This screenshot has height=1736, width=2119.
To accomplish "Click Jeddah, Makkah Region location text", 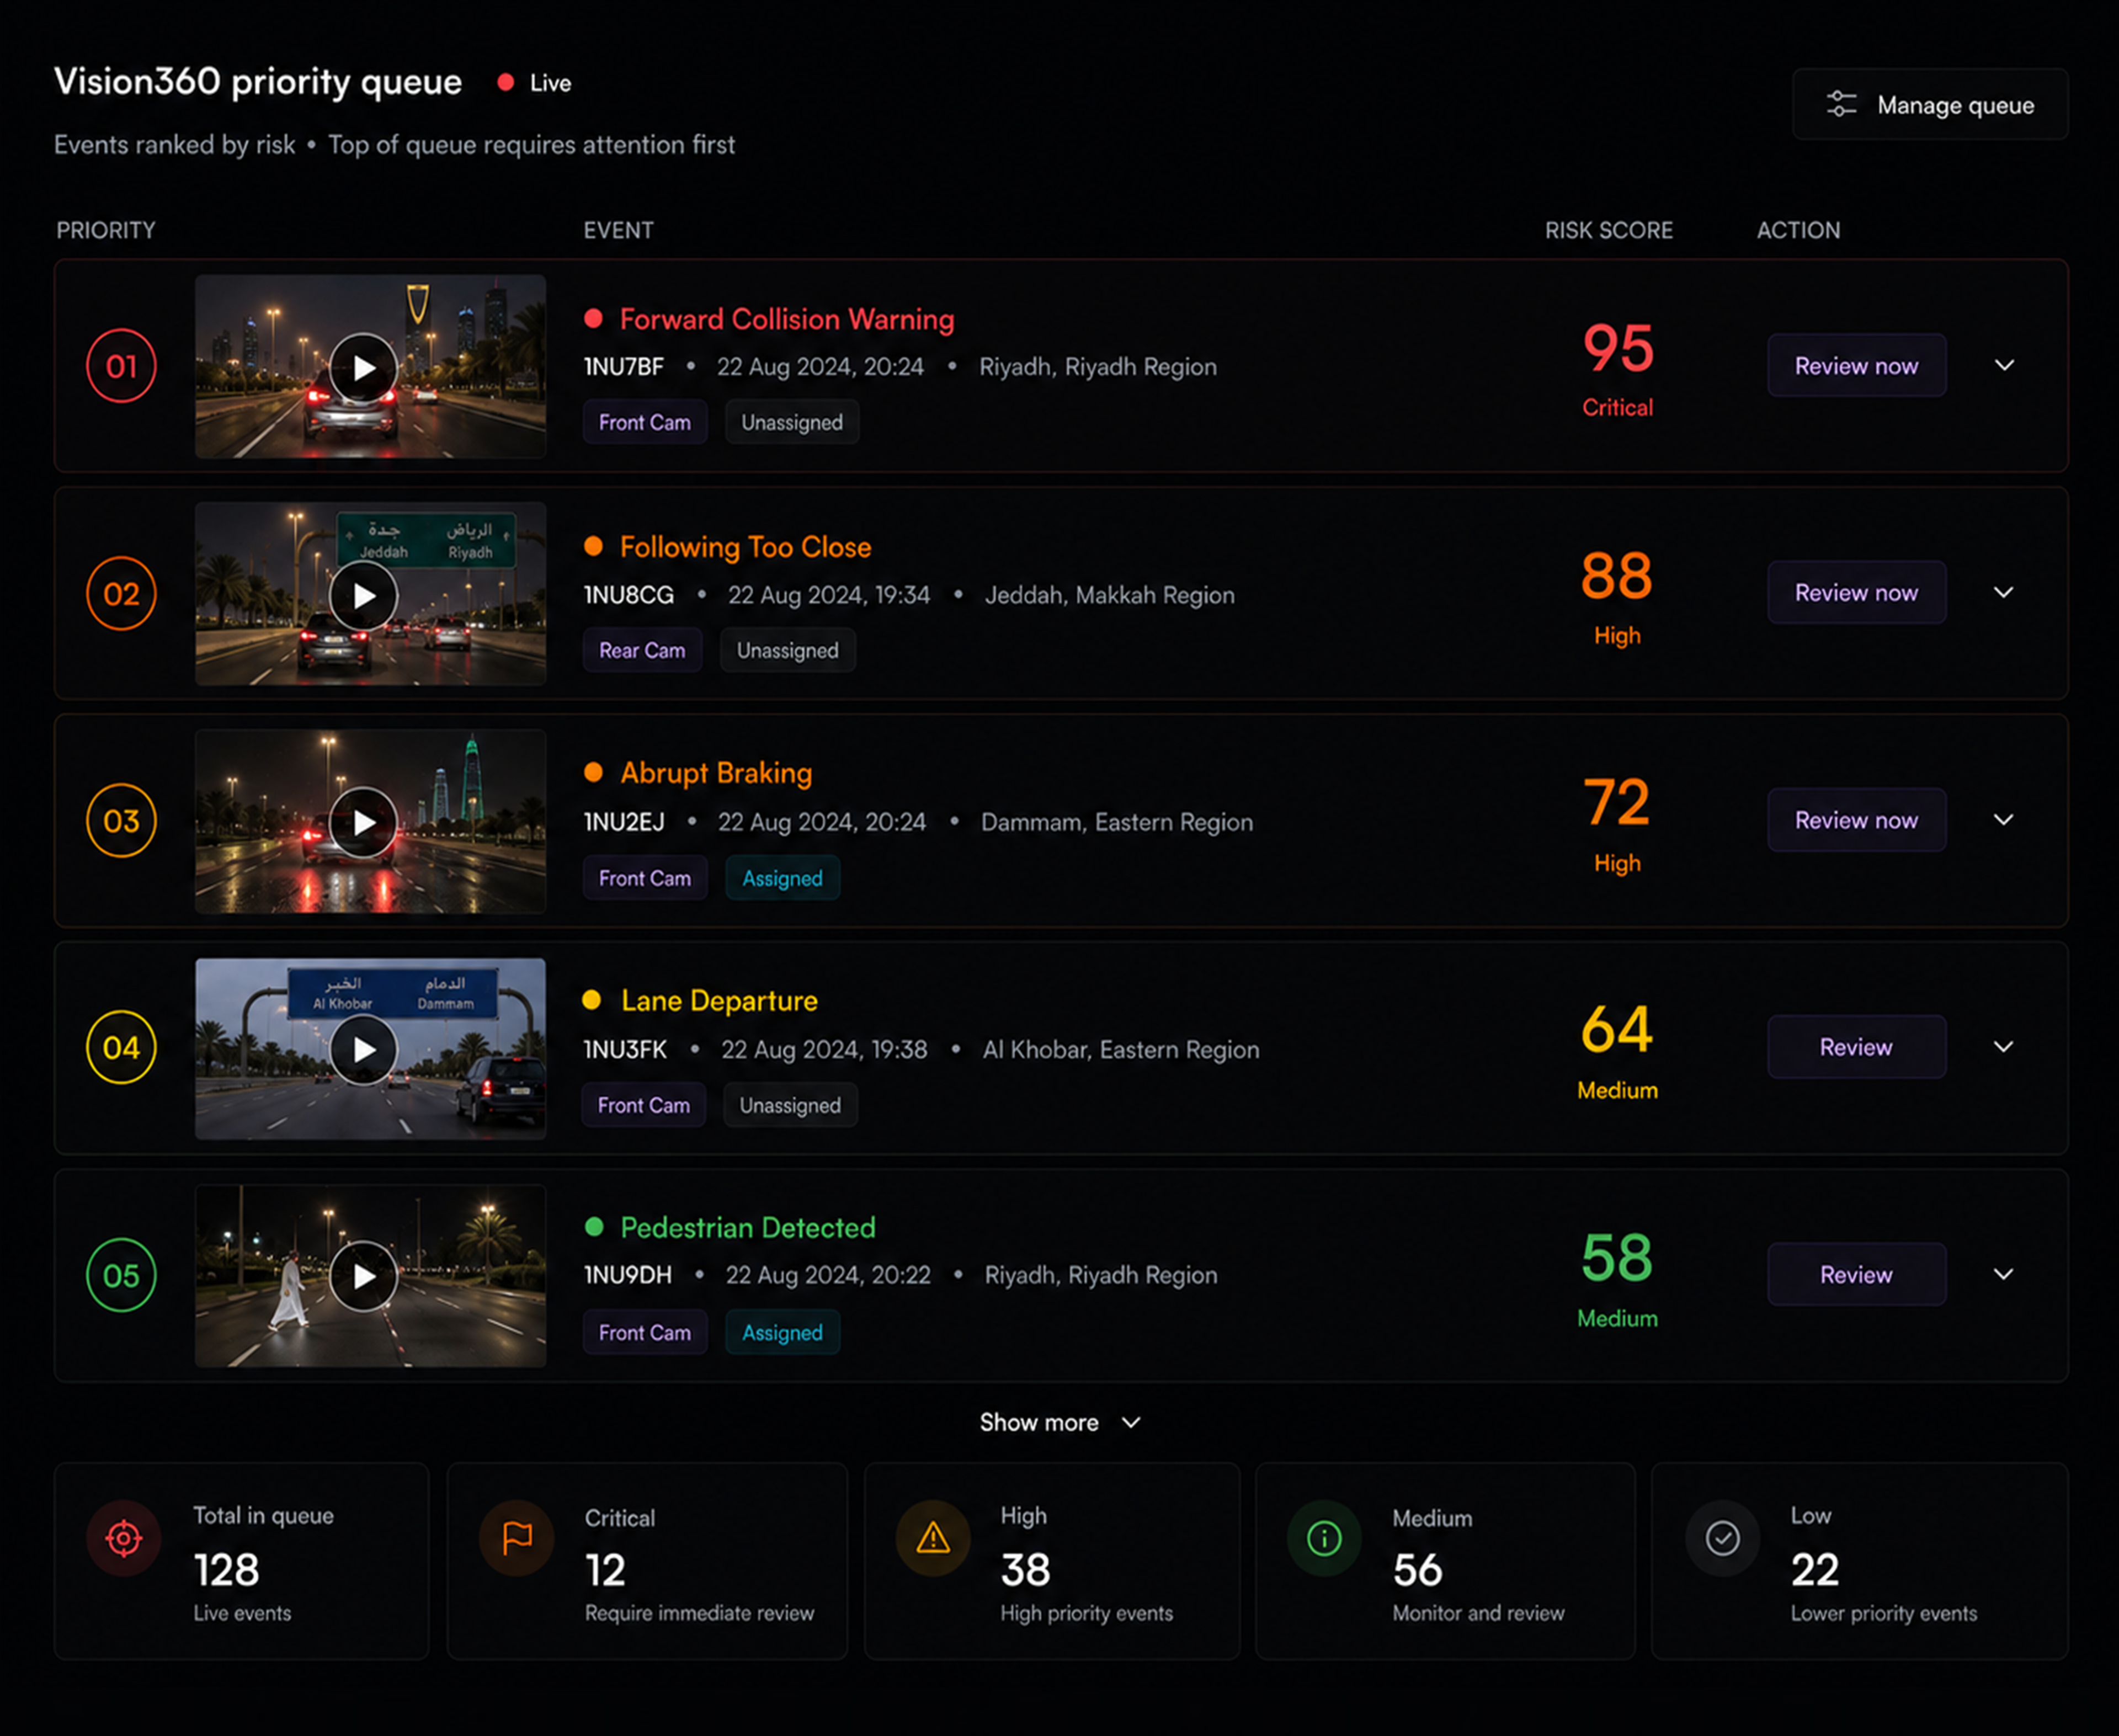I will tap(1109, 595).
